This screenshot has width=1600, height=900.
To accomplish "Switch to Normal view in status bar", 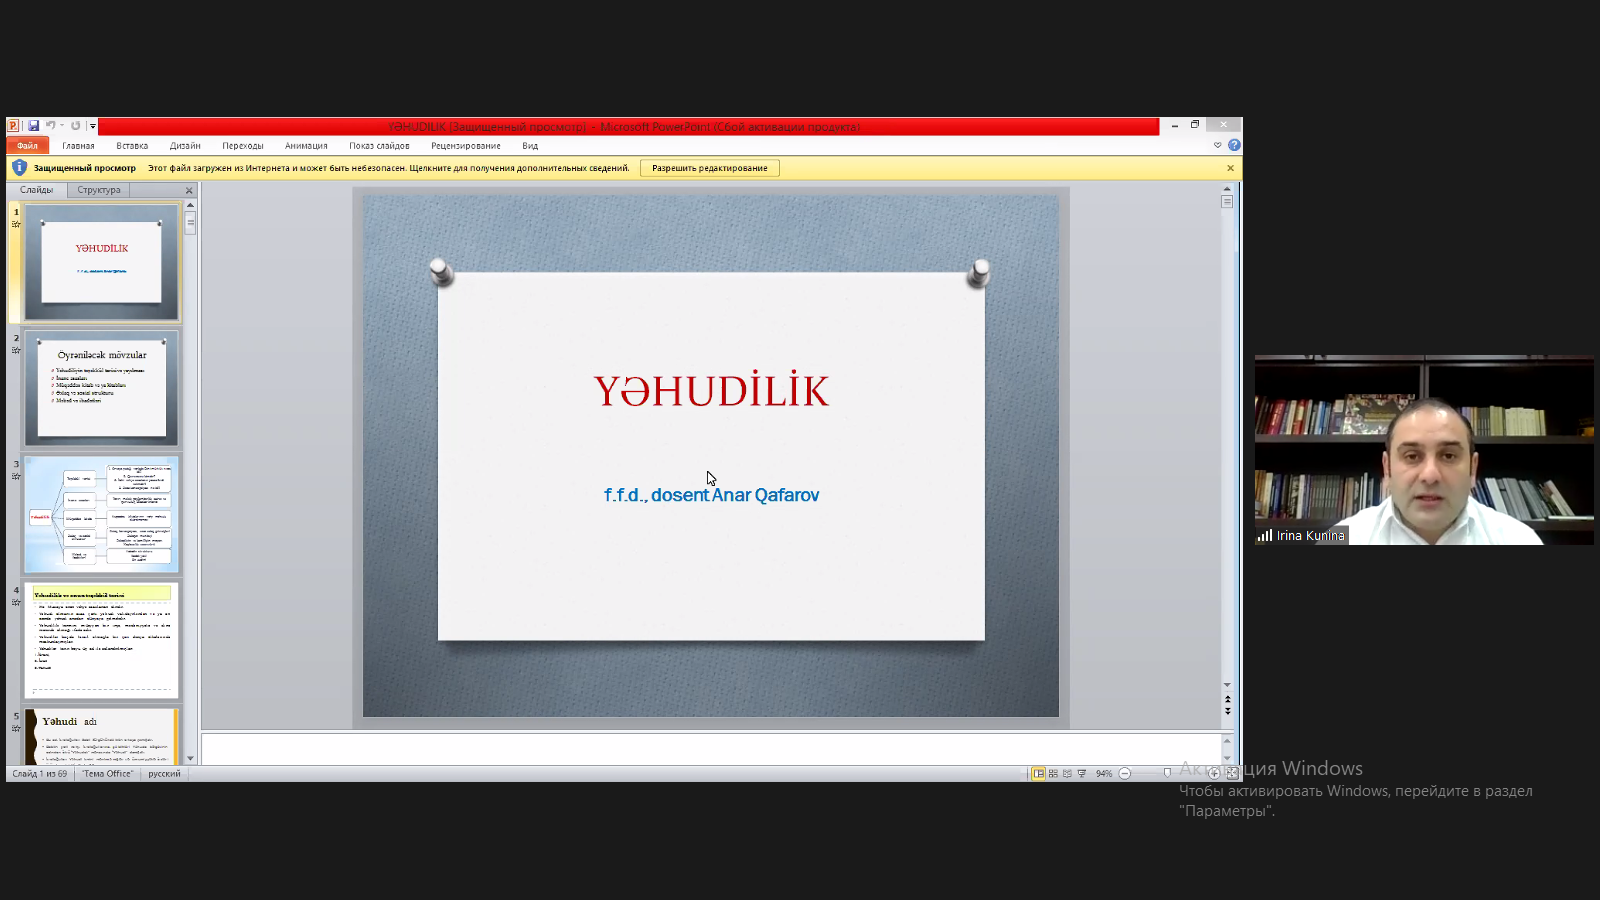I will (x=1039, y=774).
